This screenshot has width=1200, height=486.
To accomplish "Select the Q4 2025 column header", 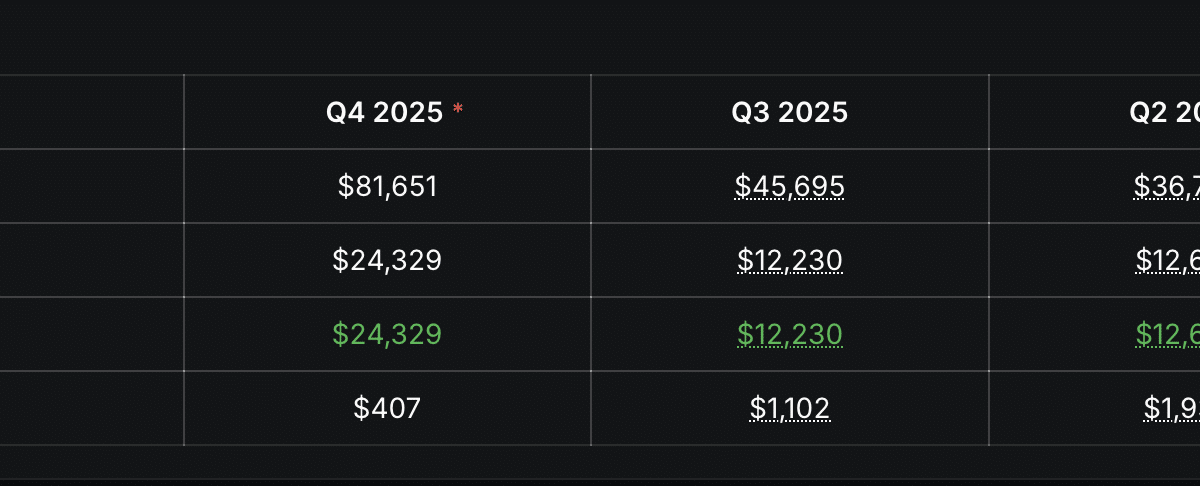I will (385, 113).
